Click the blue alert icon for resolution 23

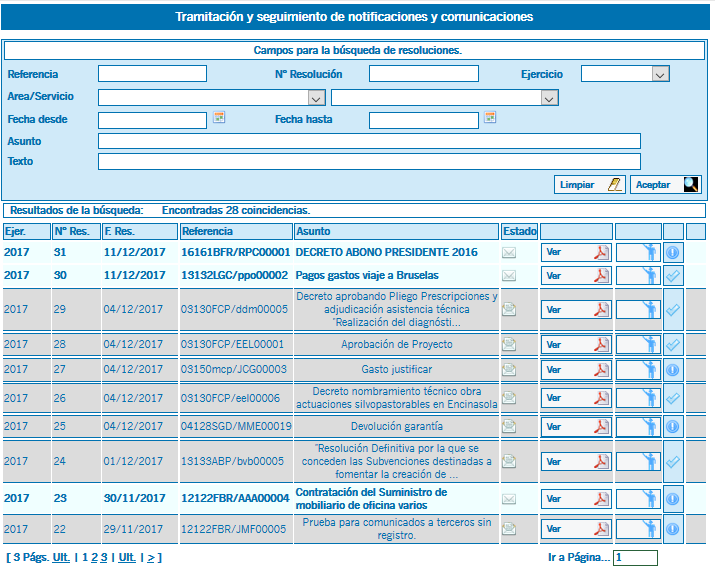point(673,499)
